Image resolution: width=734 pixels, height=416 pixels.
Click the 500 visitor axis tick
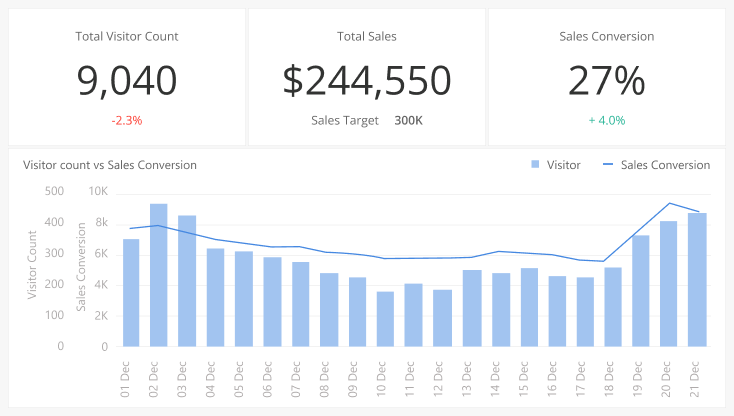tap(54, 191)
